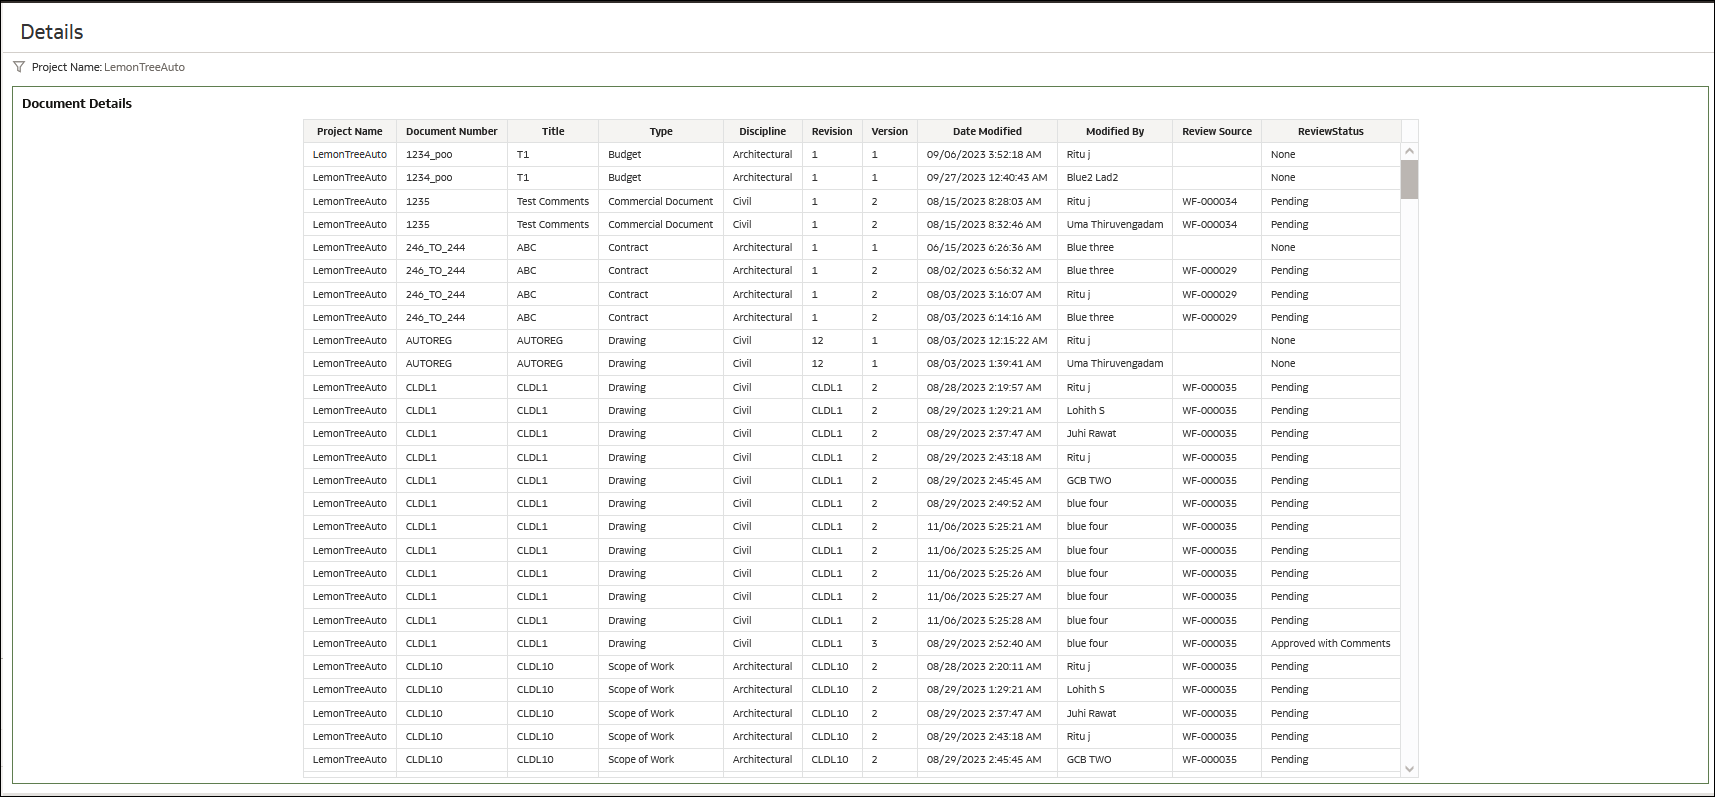The image size is (1715, 797).
Task: Click the Version column header
Action: (x=890, y=131)
